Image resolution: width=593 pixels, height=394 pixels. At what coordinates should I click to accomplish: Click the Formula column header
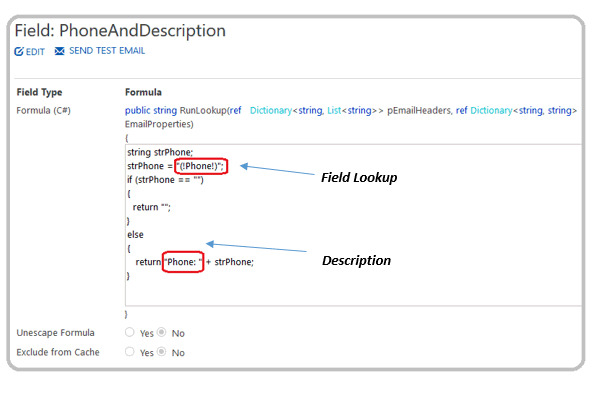pos(143,92)
